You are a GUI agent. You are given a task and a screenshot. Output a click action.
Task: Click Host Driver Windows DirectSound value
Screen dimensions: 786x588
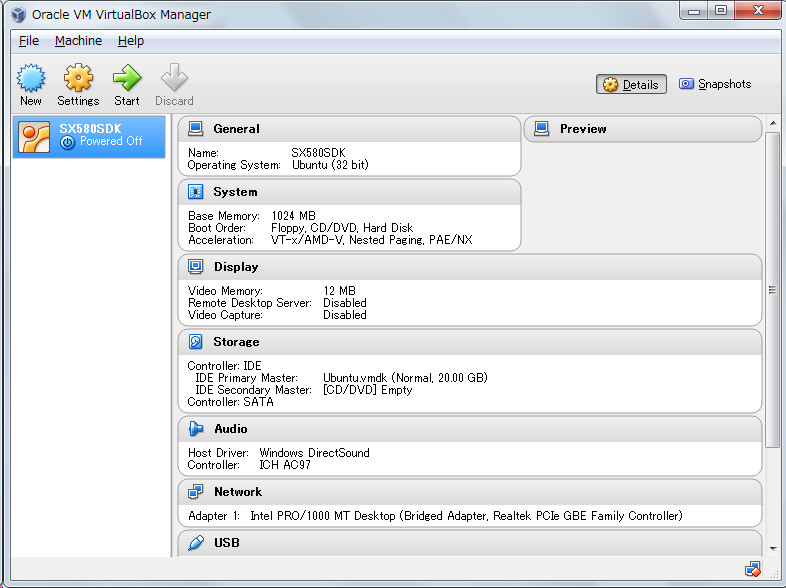pyautogui.click(x=314, y=453)
